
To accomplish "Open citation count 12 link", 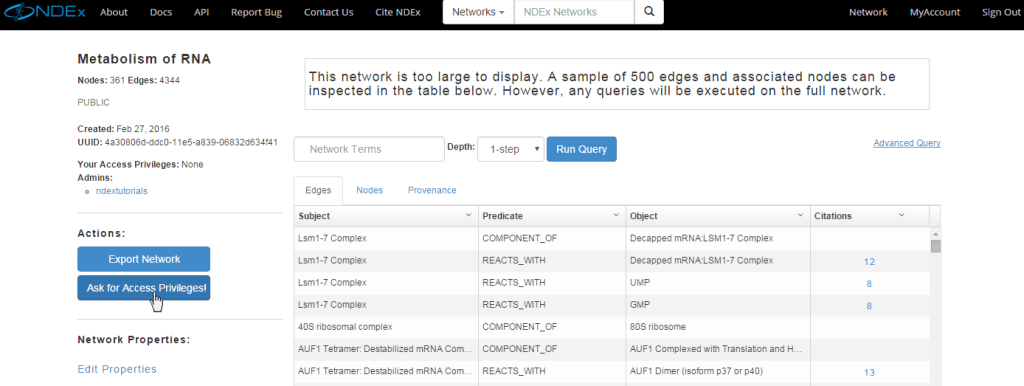I will tap(869, 262).
